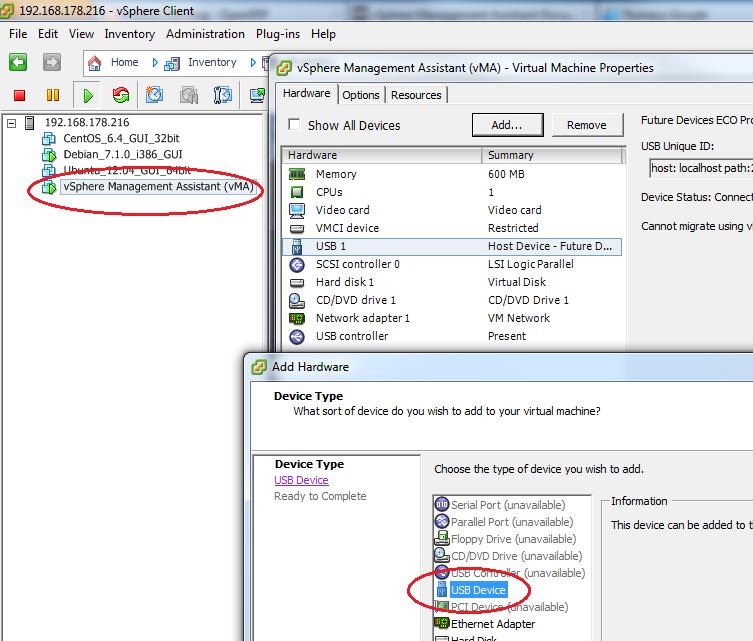The width and height of the screenshot is (753, 641).
Task: Click the red Power Off button
Action: (x=19, y=96)
